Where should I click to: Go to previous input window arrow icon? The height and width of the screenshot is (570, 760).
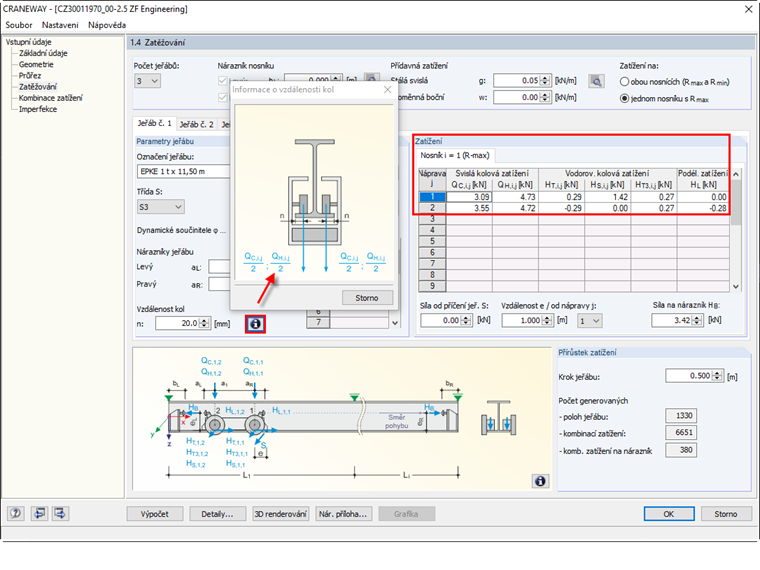pyautogui.click(x=40, y=513)
